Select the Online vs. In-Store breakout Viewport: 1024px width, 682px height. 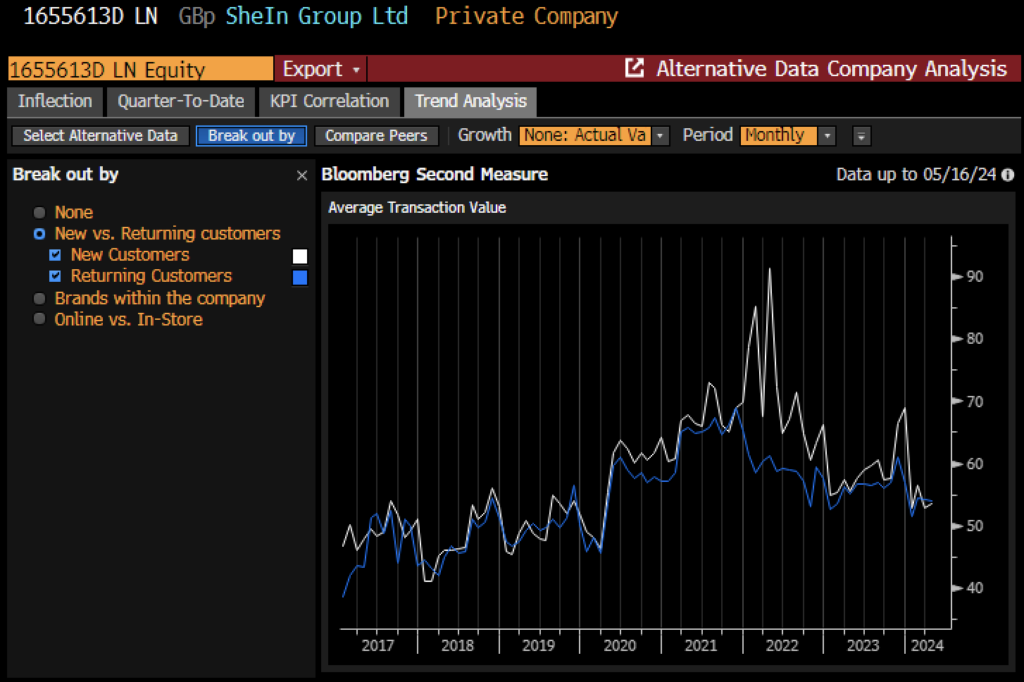(39, 319)
